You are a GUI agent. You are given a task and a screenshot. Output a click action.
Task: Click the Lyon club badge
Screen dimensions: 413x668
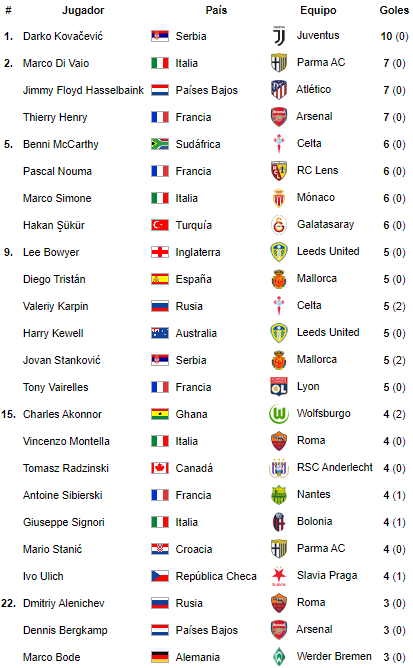[x=279, y=387]
